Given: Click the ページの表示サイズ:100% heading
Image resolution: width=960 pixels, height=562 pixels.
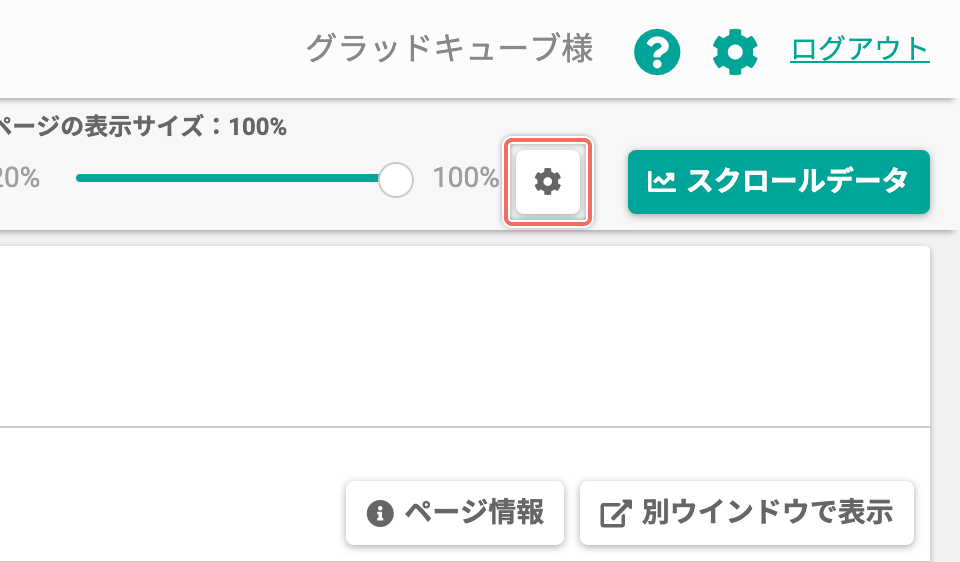Looking at the screenshot, I should (x=143, y=127).
